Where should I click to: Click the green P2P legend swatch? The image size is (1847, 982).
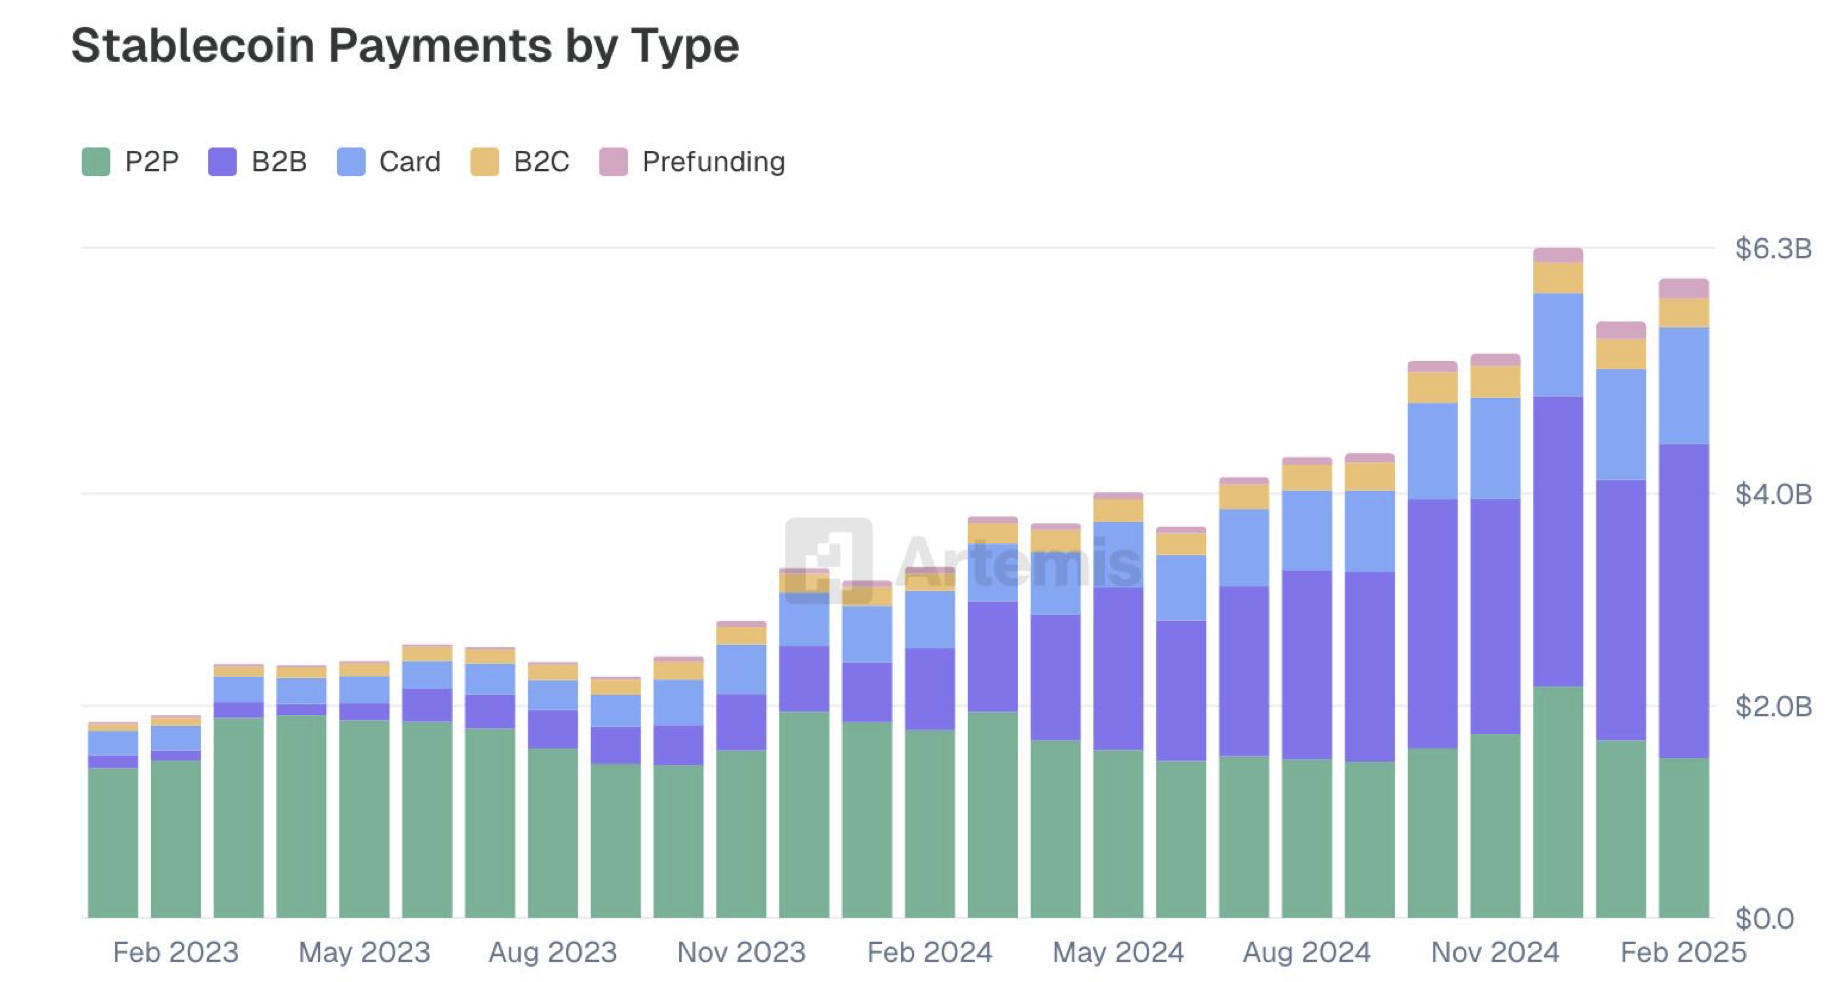pos(96,162)
